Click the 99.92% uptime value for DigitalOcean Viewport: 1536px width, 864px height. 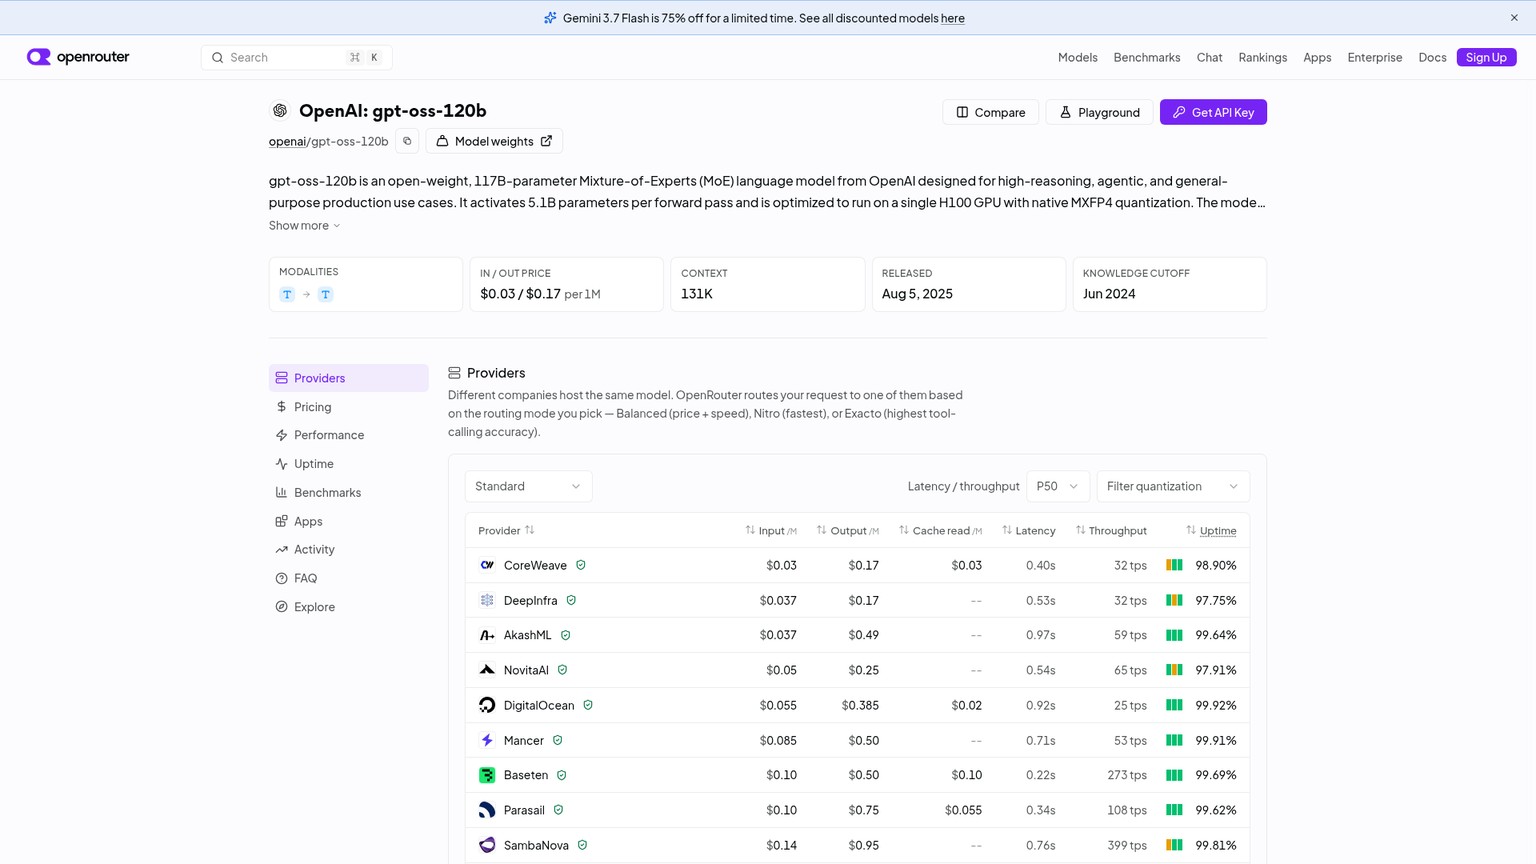click(1216, 705)
